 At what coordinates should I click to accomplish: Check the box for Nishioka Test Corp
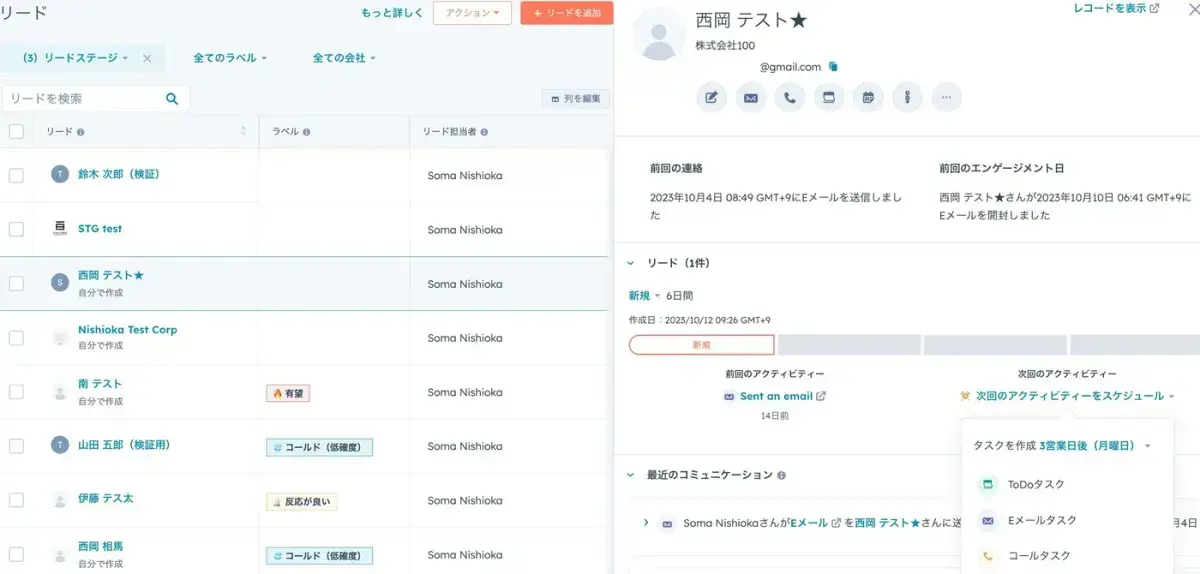[16, 337]
